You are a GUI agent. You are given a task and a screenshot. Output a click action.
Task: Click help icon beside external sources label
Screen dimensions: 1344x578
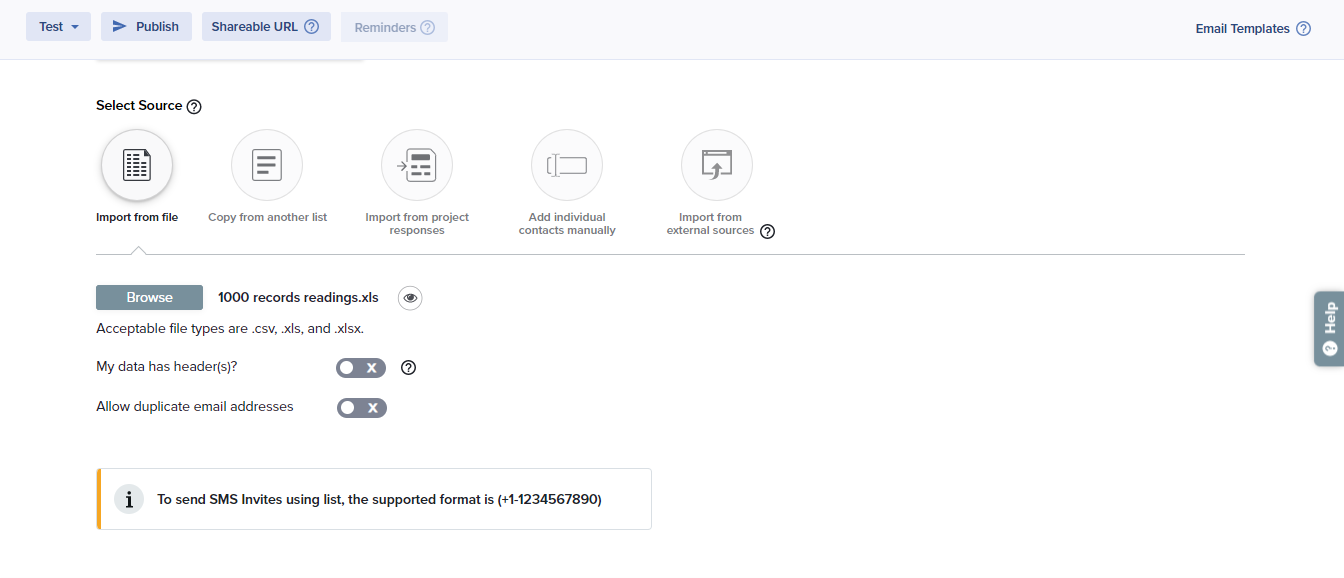tap(768, 232)
